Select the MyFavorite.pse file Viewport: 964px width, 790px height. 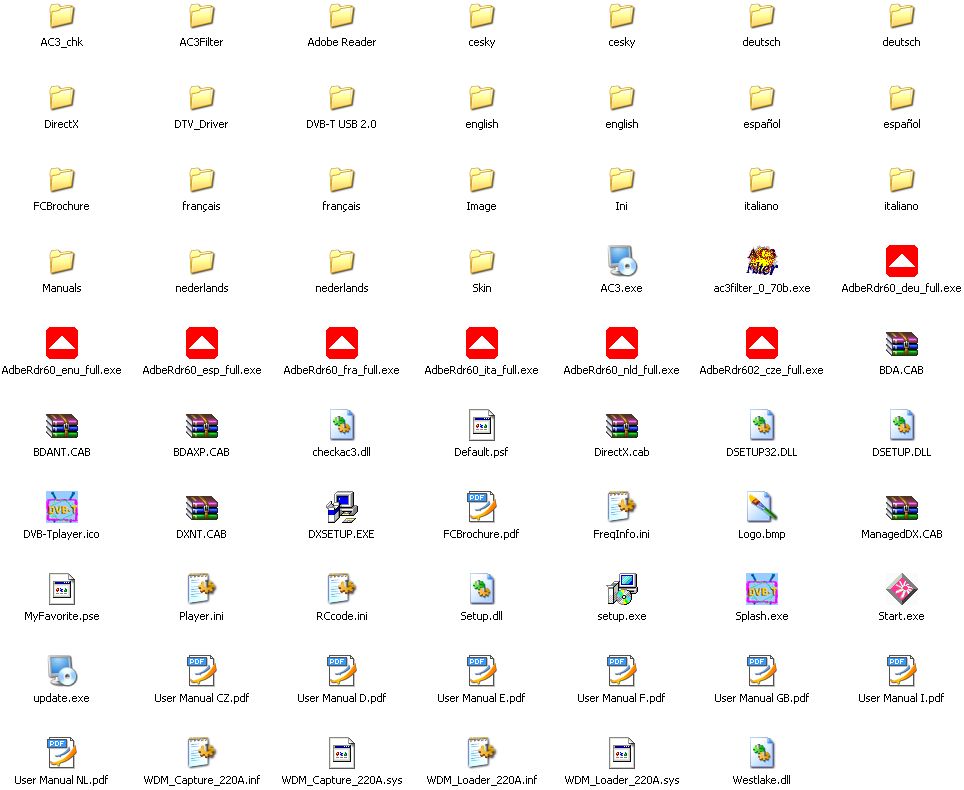61,590
